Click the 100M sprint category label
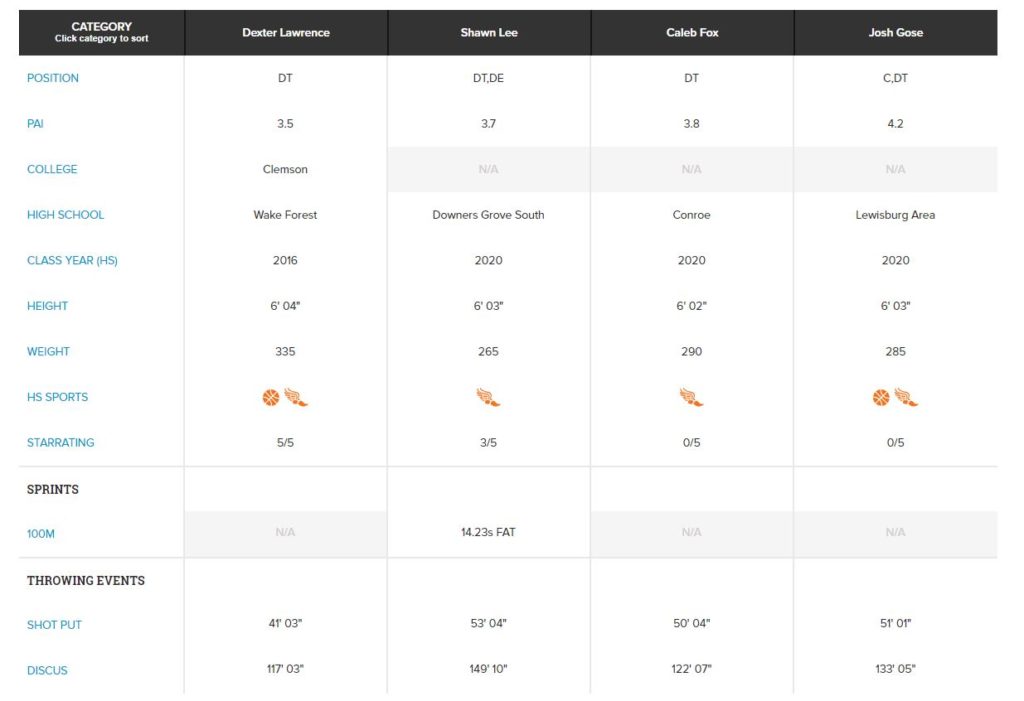Screen dimensions: 1024x701 (40, 534)
